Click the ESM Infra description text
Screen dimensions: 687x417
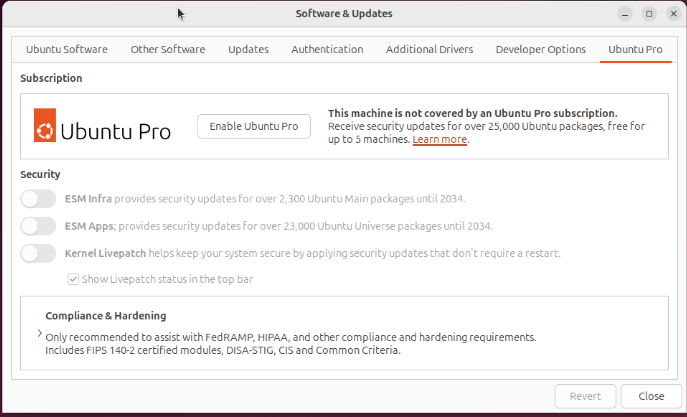point(265,199)
